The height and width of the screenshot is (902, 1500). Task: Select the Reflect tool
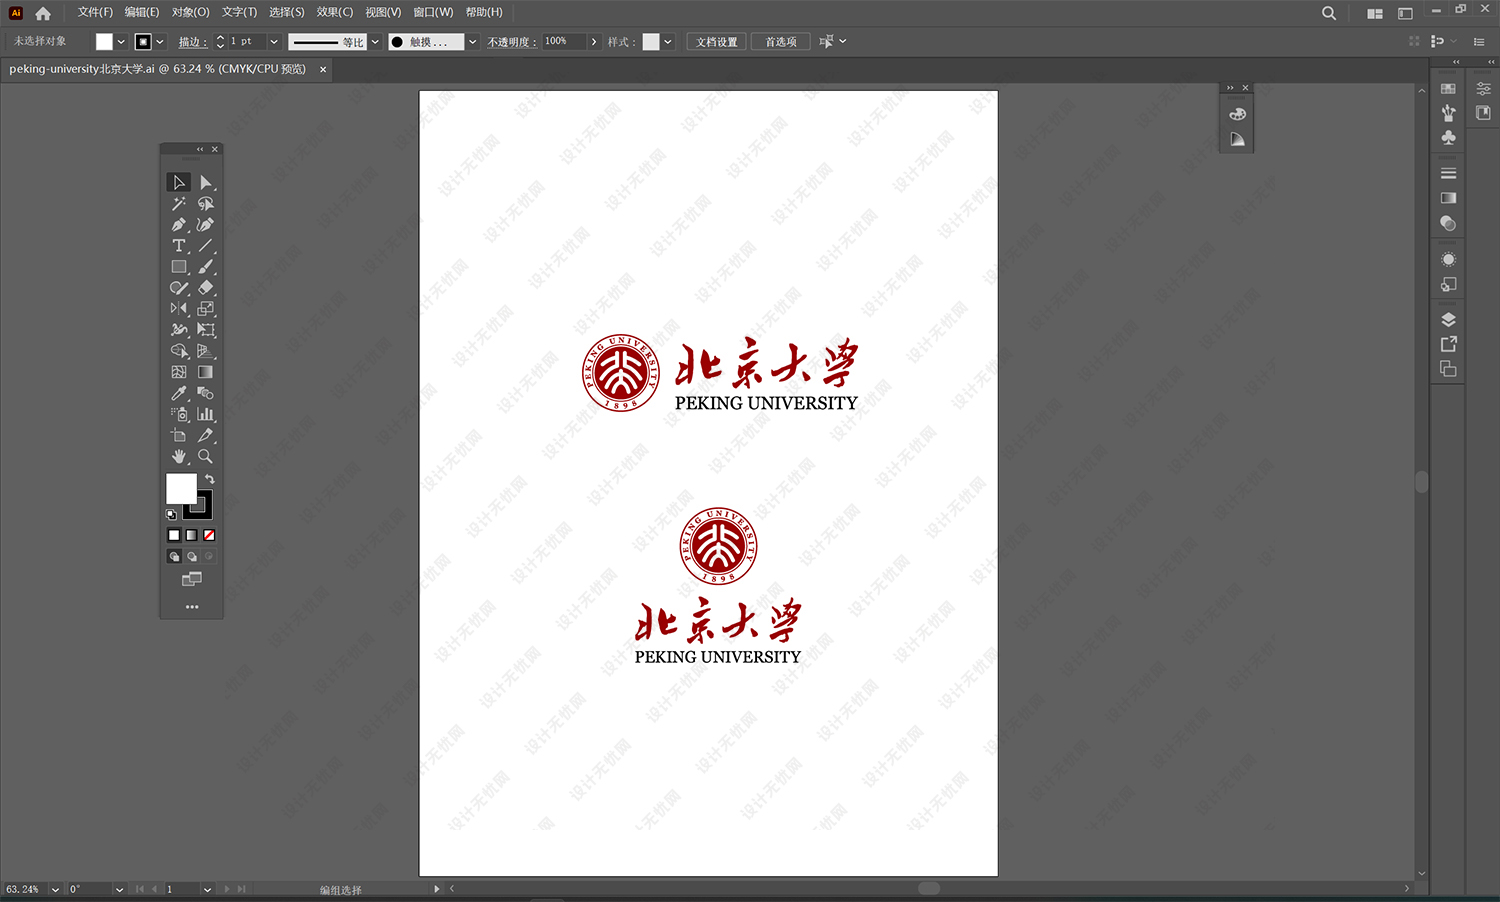coord(179,308)
